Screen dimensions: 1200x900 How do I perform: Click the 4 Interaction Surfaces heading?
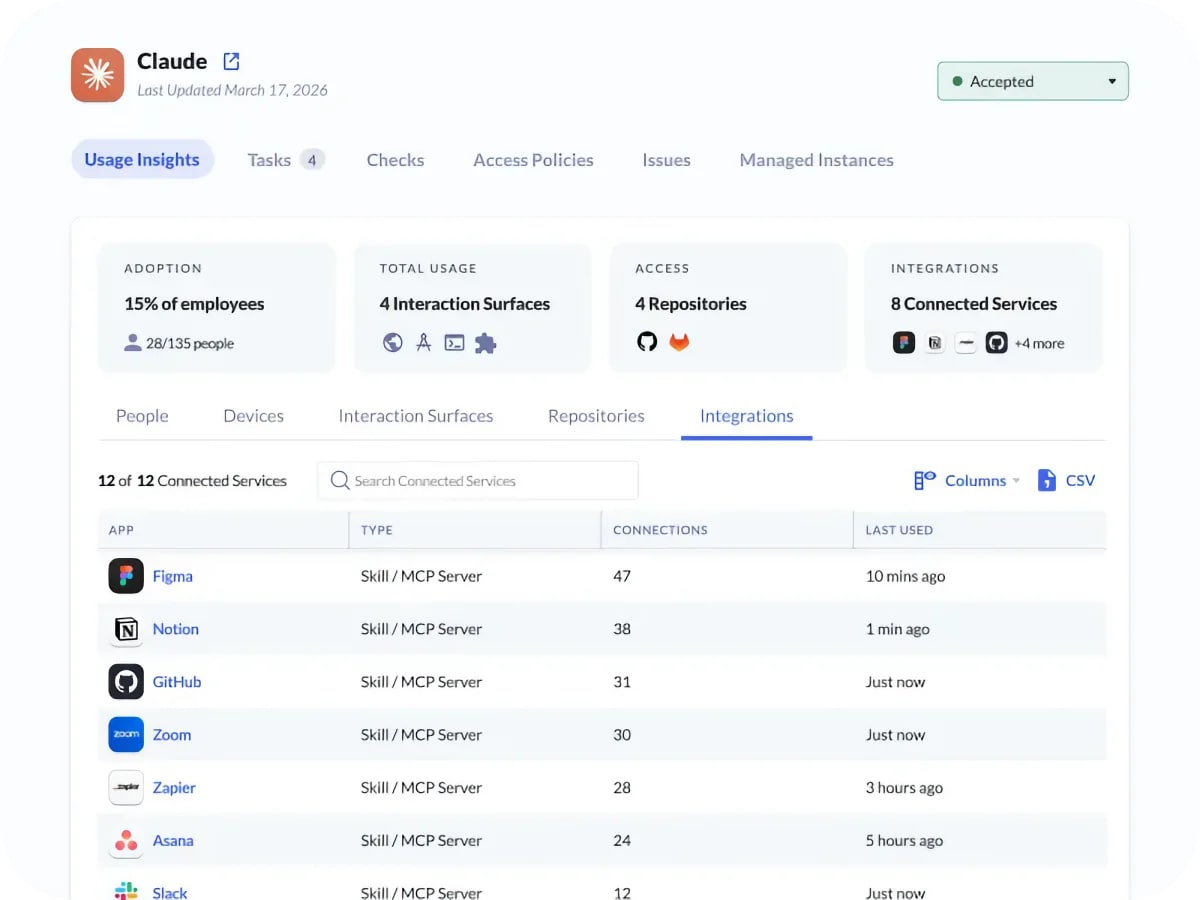(465, 304)
